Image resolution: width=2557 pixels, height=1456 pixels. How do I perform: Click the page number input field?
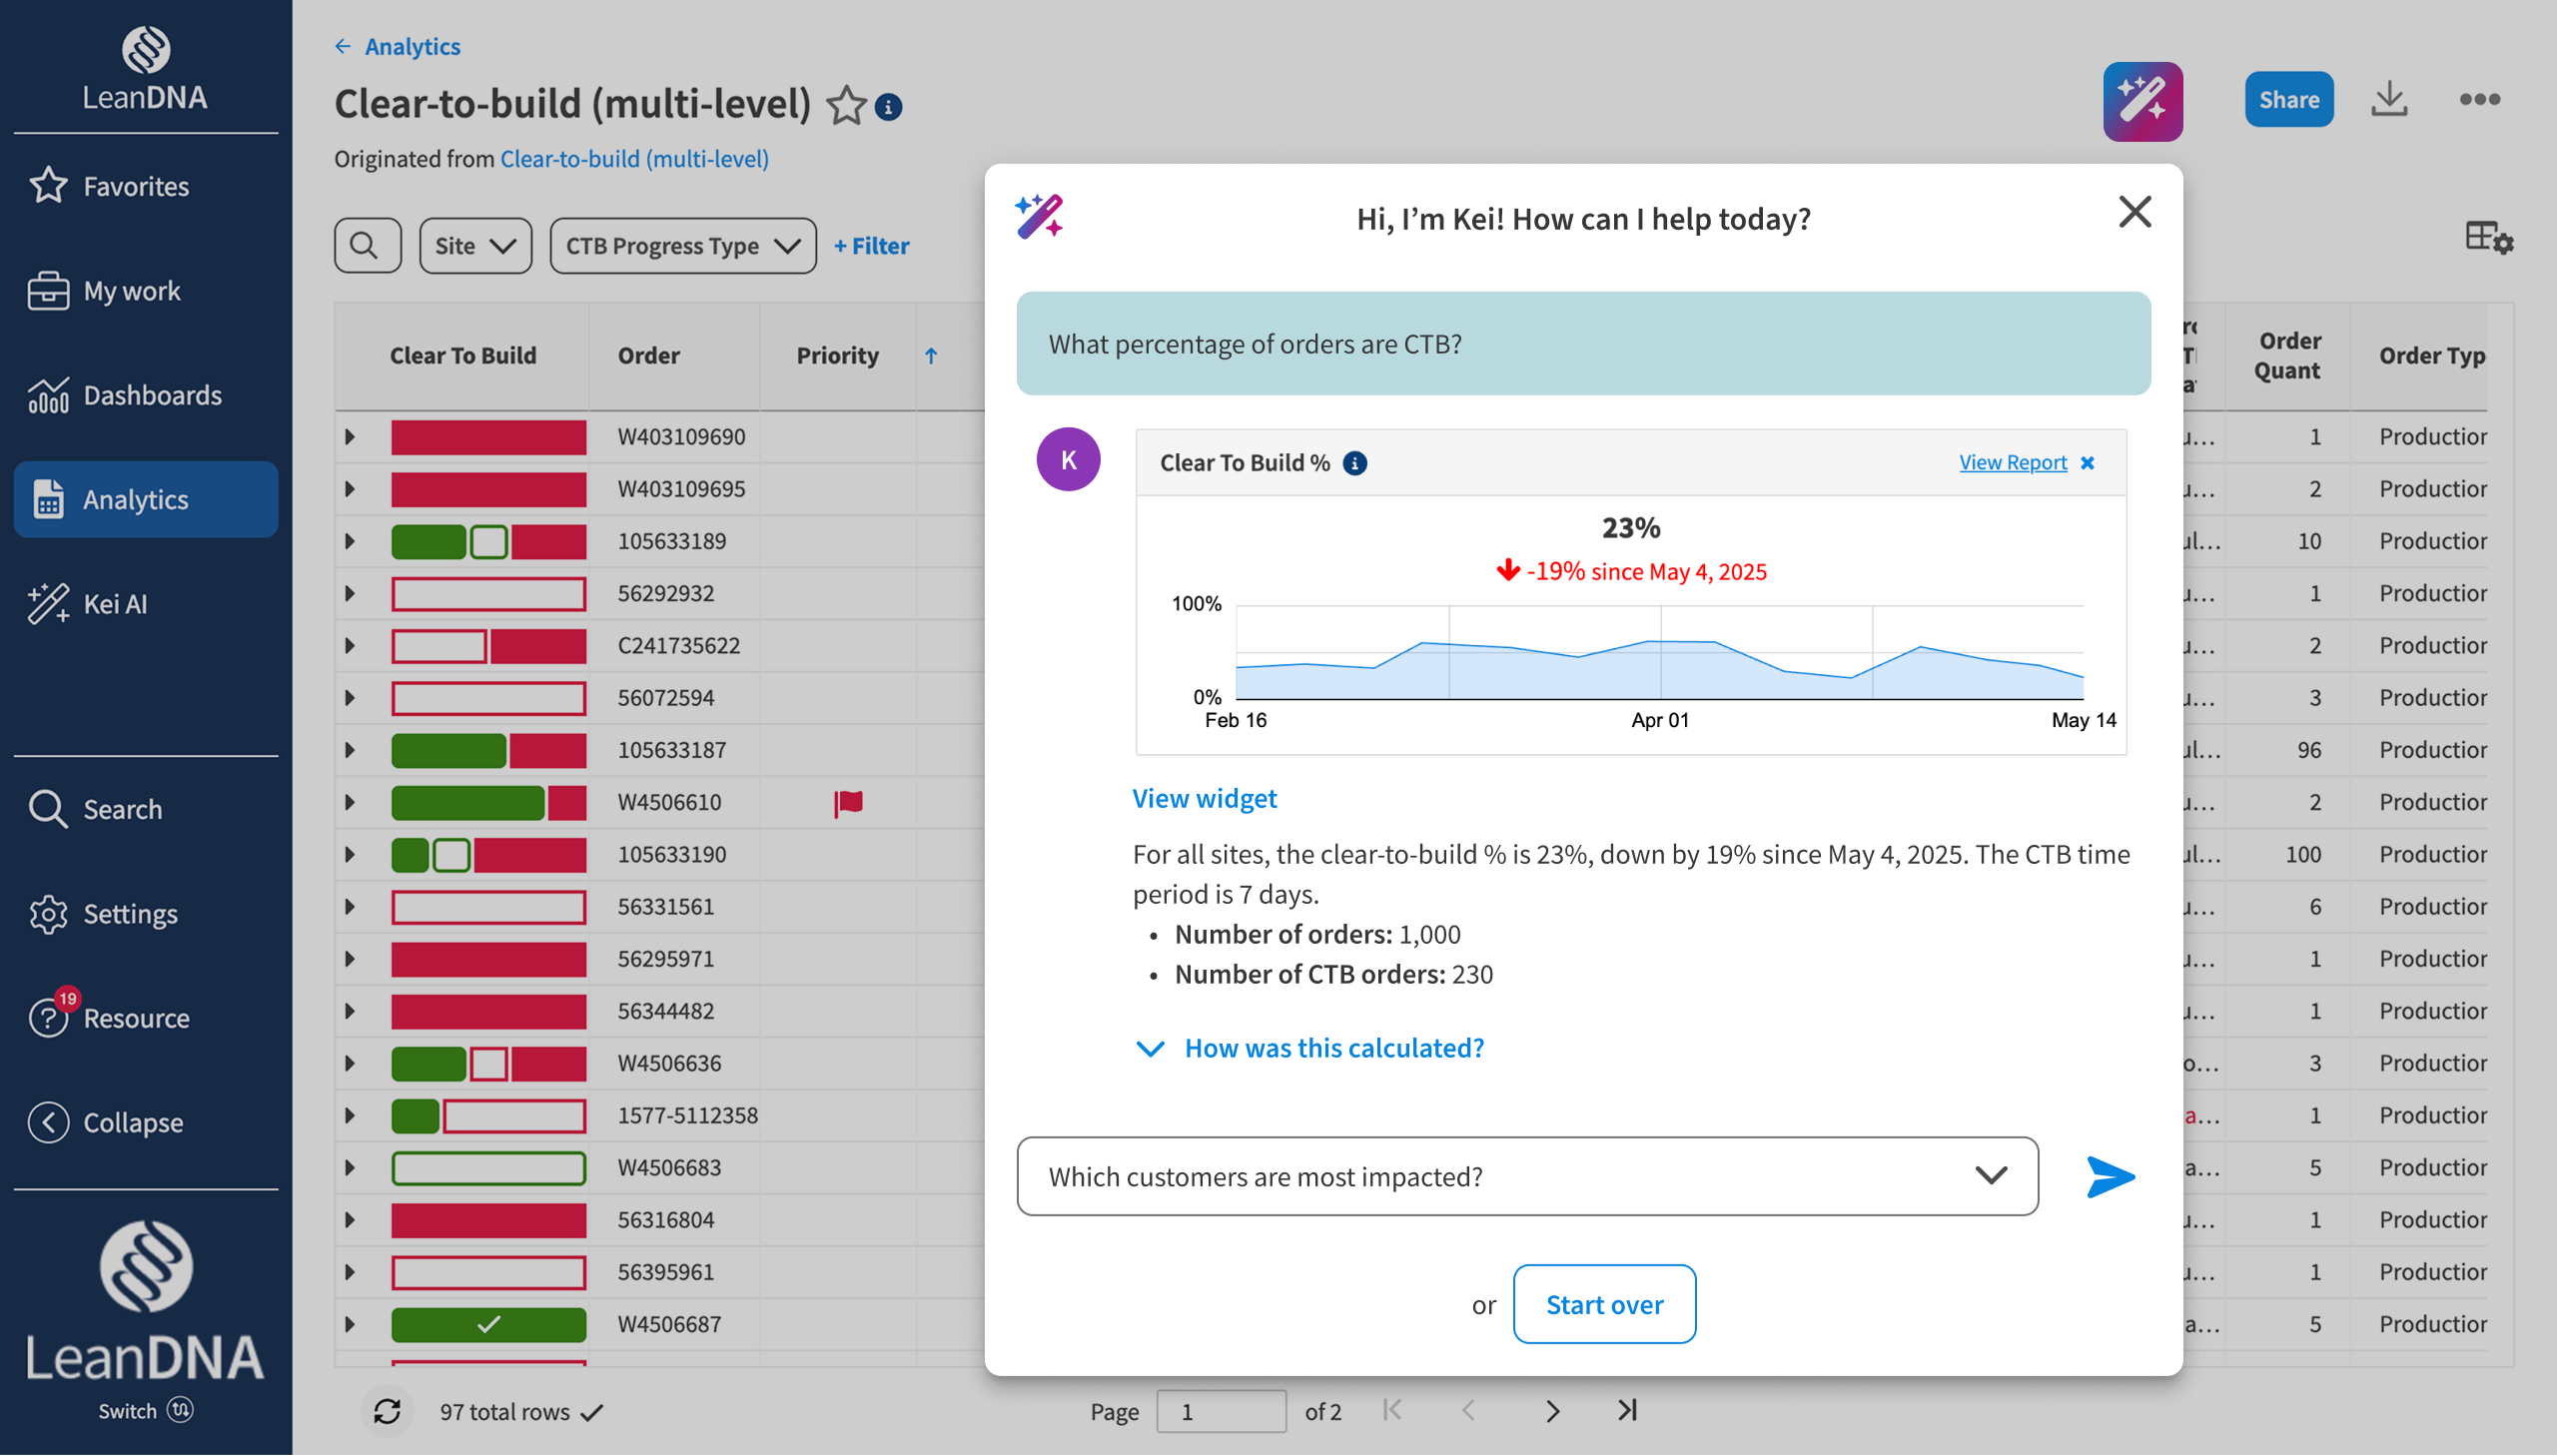point(1221,1411)
